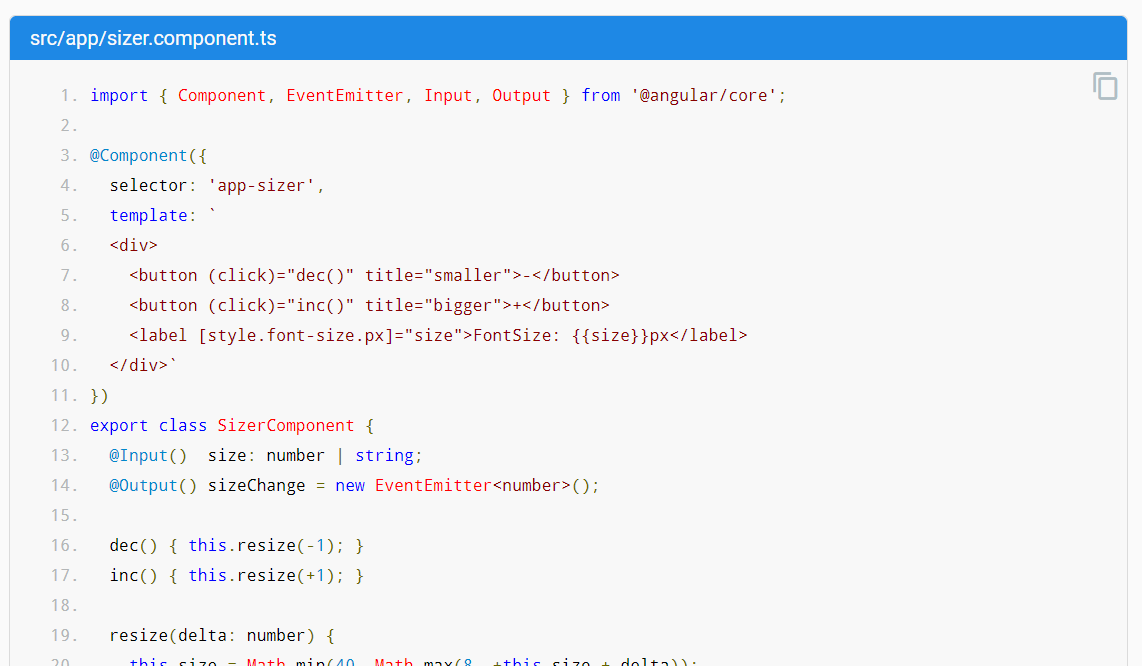1142x666 pixels.
Task: Click (click)="inc()" binding on line 8
Action: 280,305
